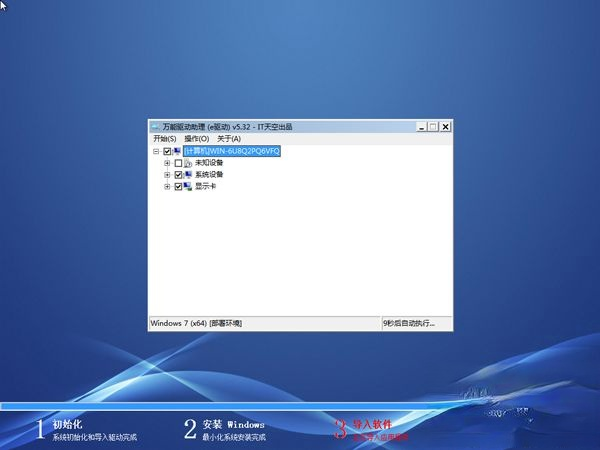Click the Windows 7 (x64) status text

(x=196, y=323)
